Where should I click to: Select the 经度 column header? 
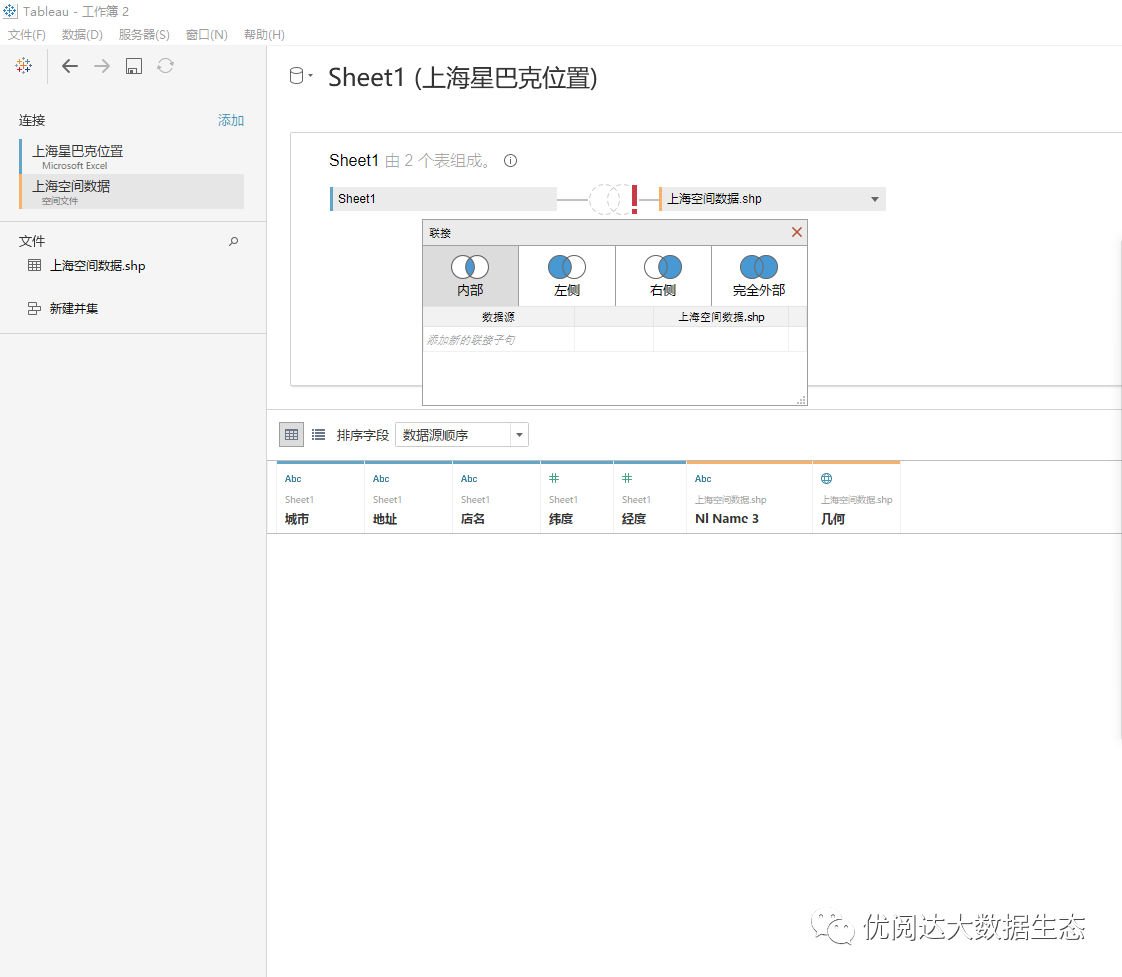[x=650, y=497]
